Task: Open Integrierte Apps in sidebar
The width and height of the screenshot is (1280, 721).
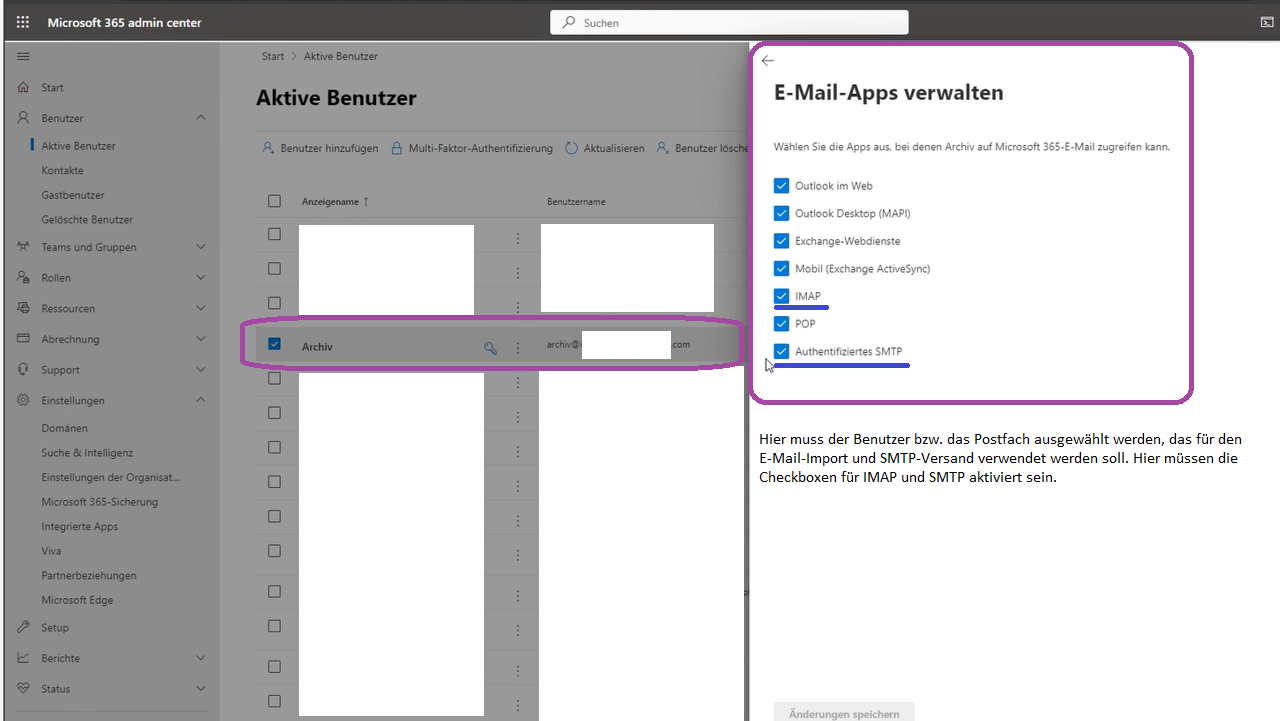Action: pos(79,527)
